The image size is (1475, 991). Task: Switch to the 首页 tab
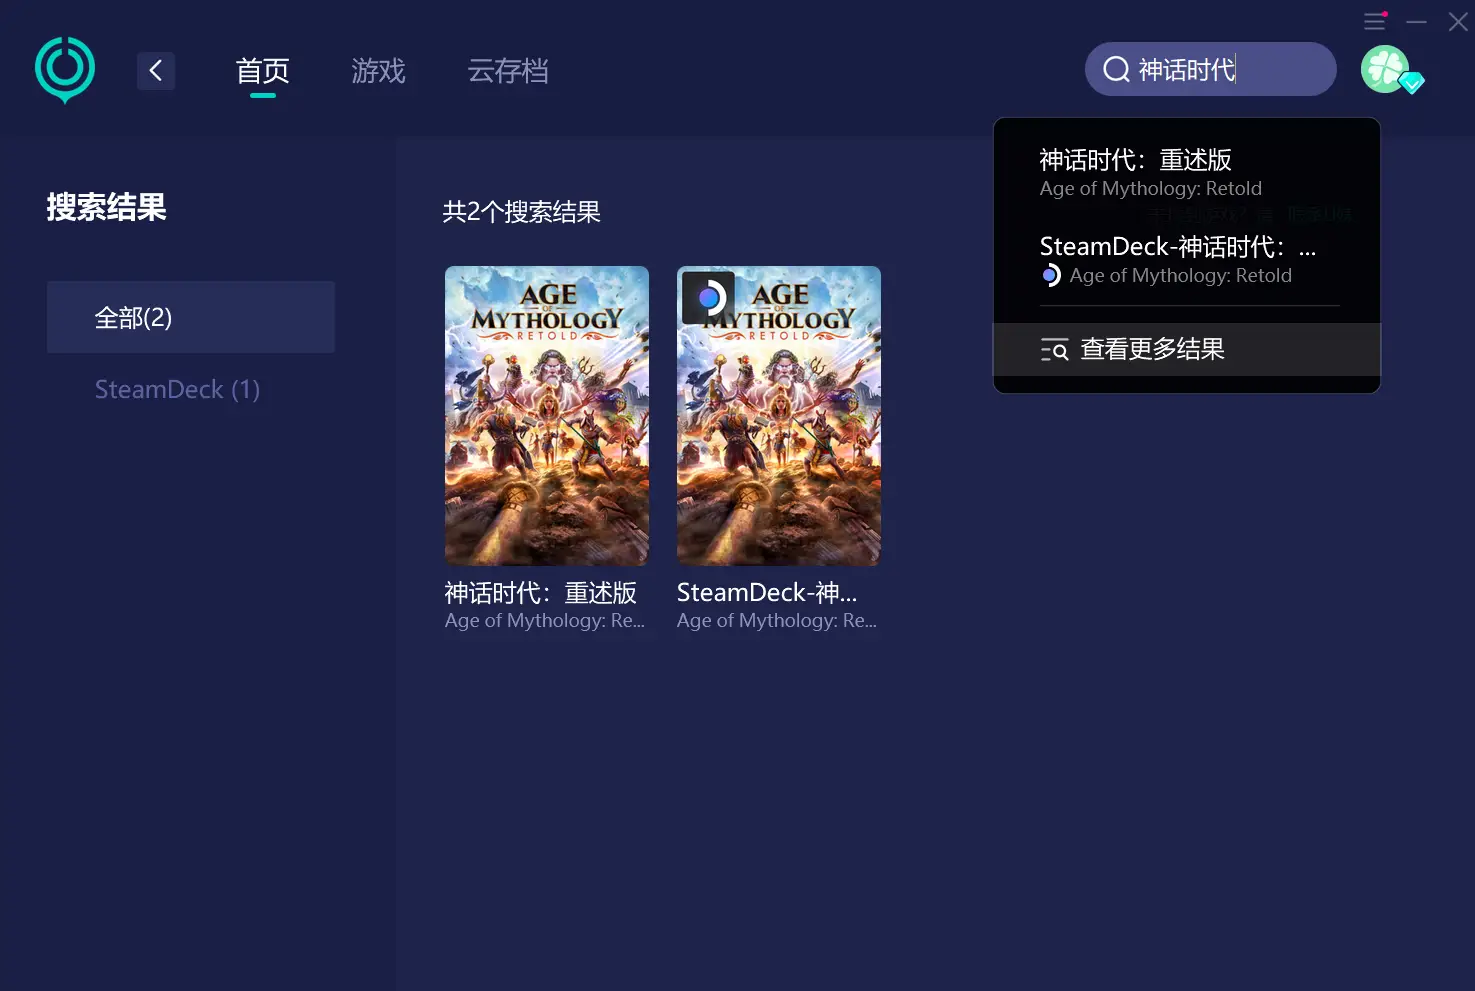[x=263, y=71]
